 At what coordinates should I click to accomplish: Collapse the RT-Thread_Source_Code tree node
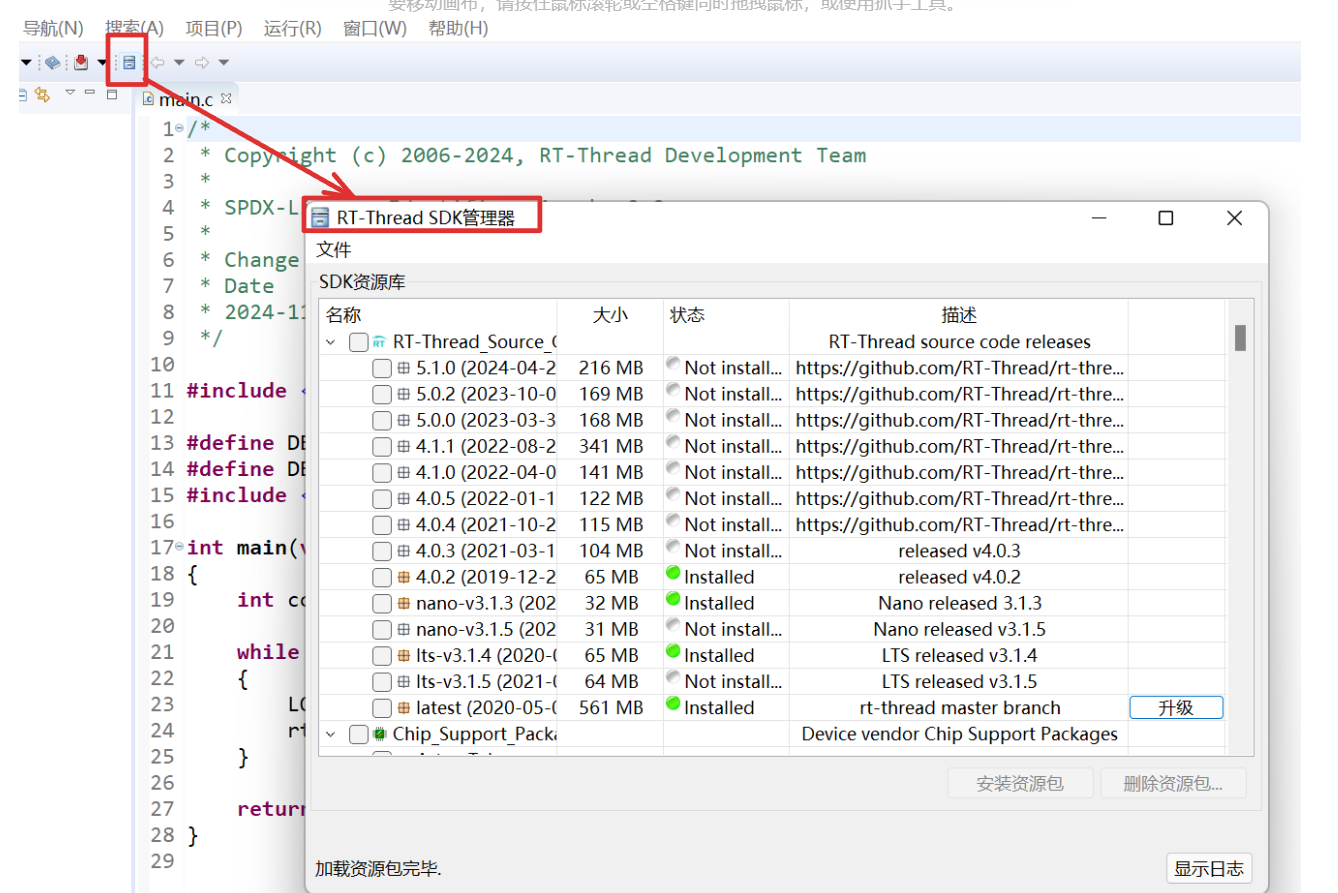coord(331,342)
